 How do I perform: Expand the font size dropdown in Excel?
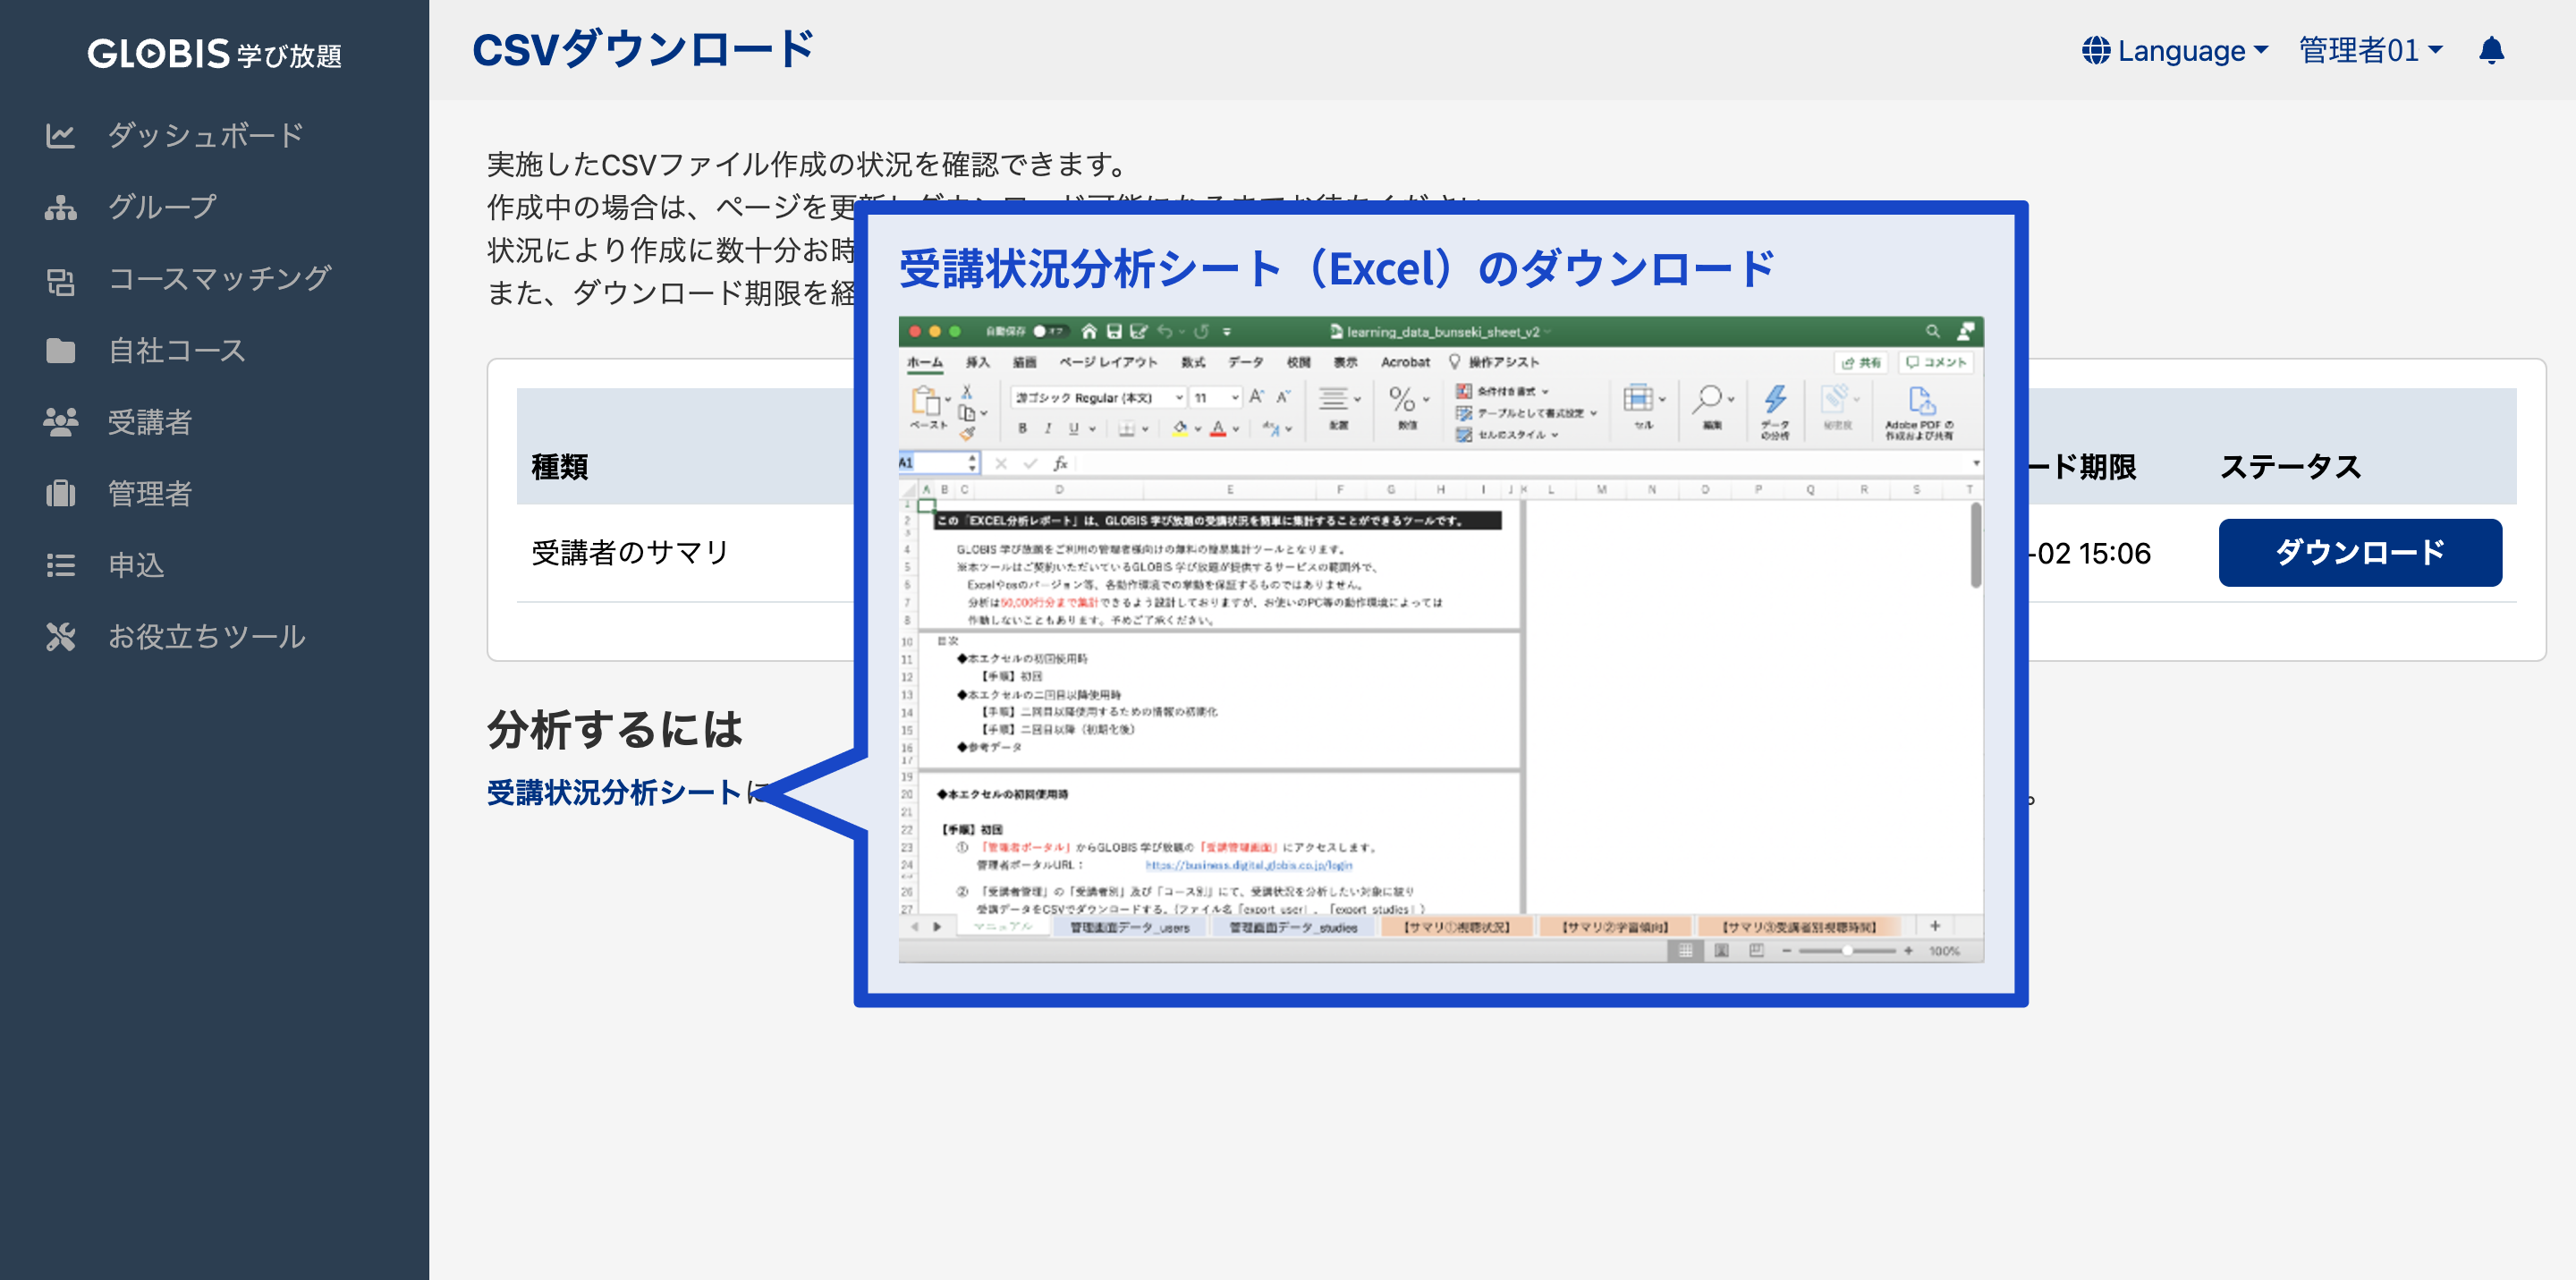tap(1236, 397)
